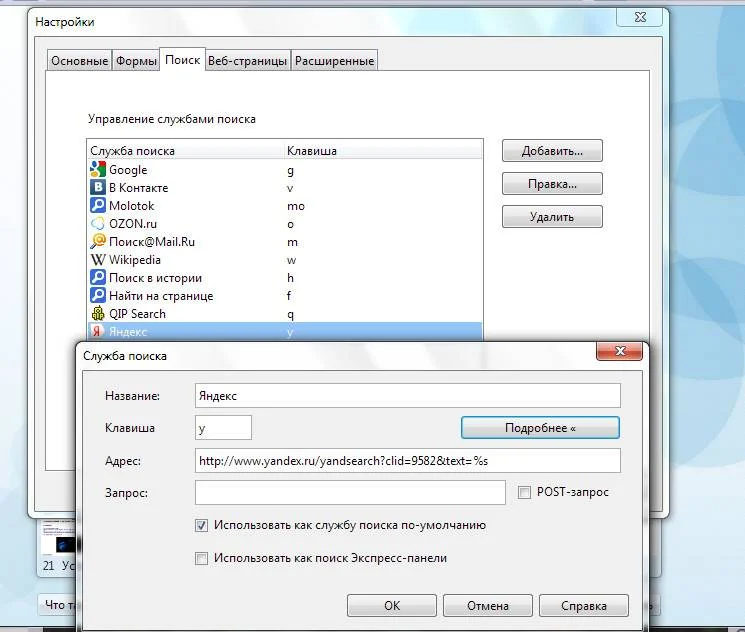Viewport: 745px width, 632px height.
Task: Open help via Справка button
Action: 584,605
